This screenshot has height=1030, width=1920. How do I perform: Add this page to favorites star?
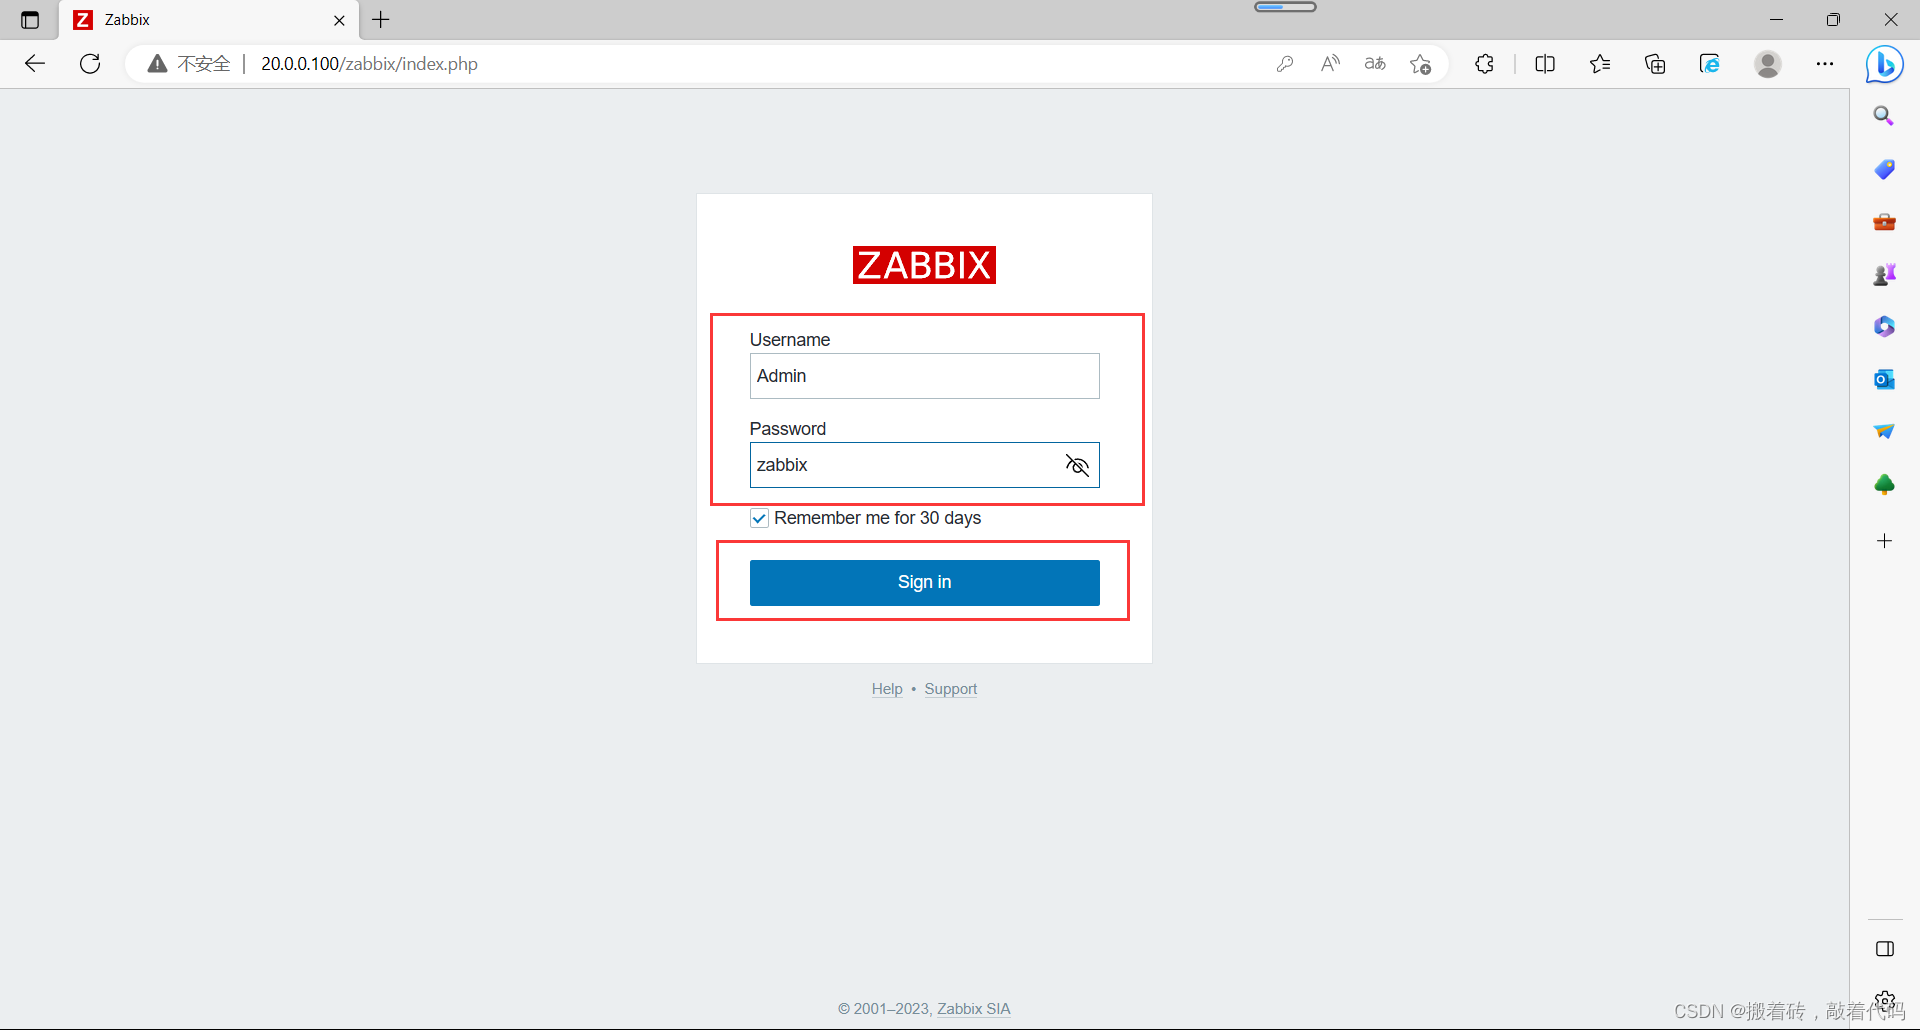pyautogui.click(x=1420, y=64)
